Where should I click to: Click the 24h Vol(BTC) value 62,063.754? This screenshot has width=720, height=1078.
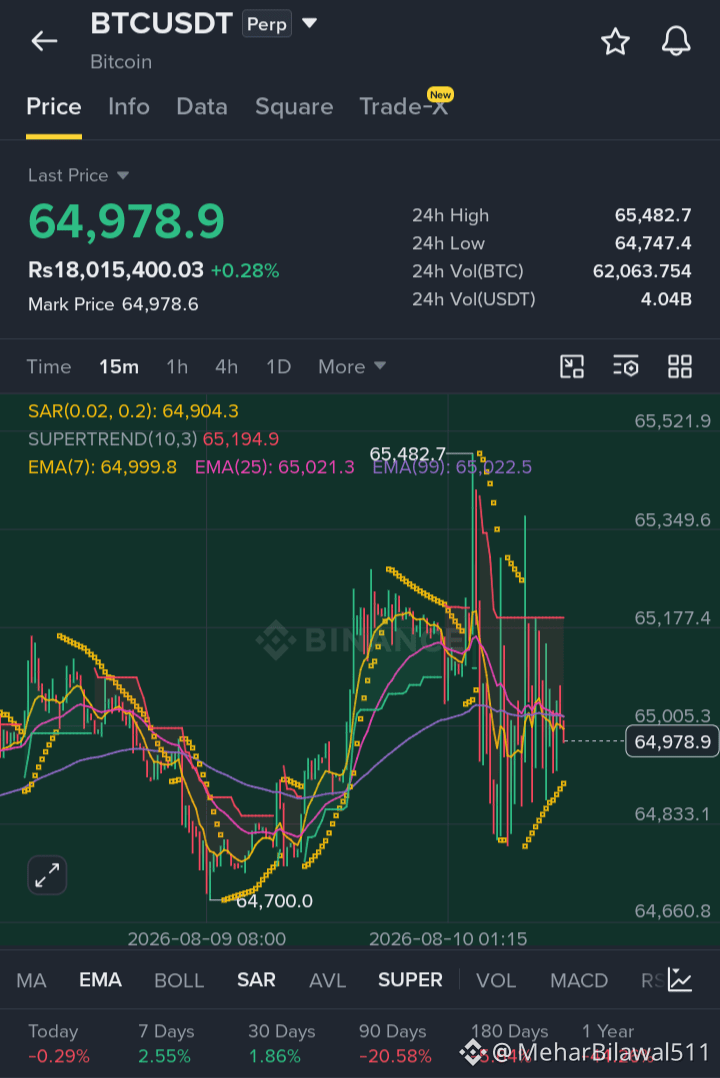coord(642,271)
